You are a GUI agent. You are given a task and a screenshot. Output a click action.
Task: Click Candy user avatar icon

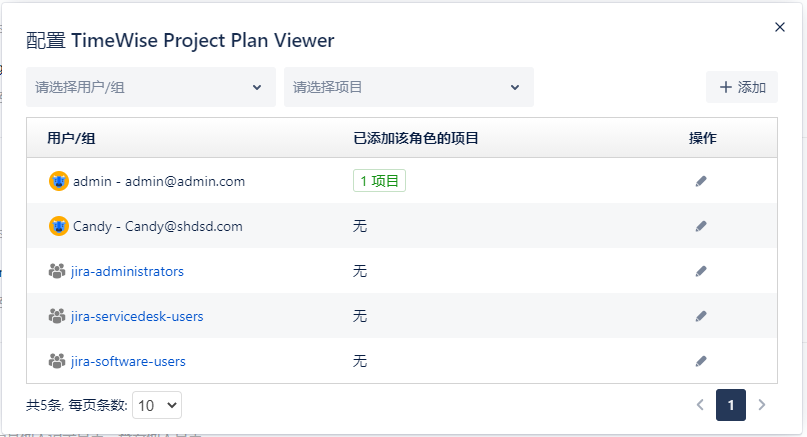tap(59, 226)
